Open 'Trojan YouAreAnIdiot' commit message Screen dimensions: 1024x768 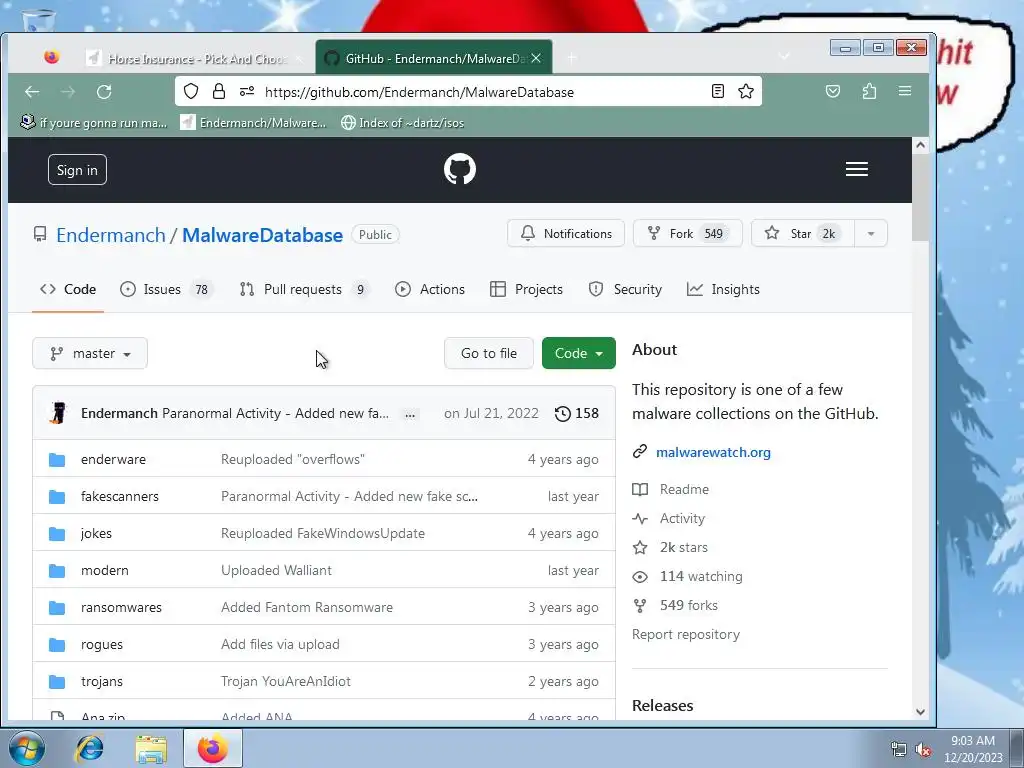[286, 681]
